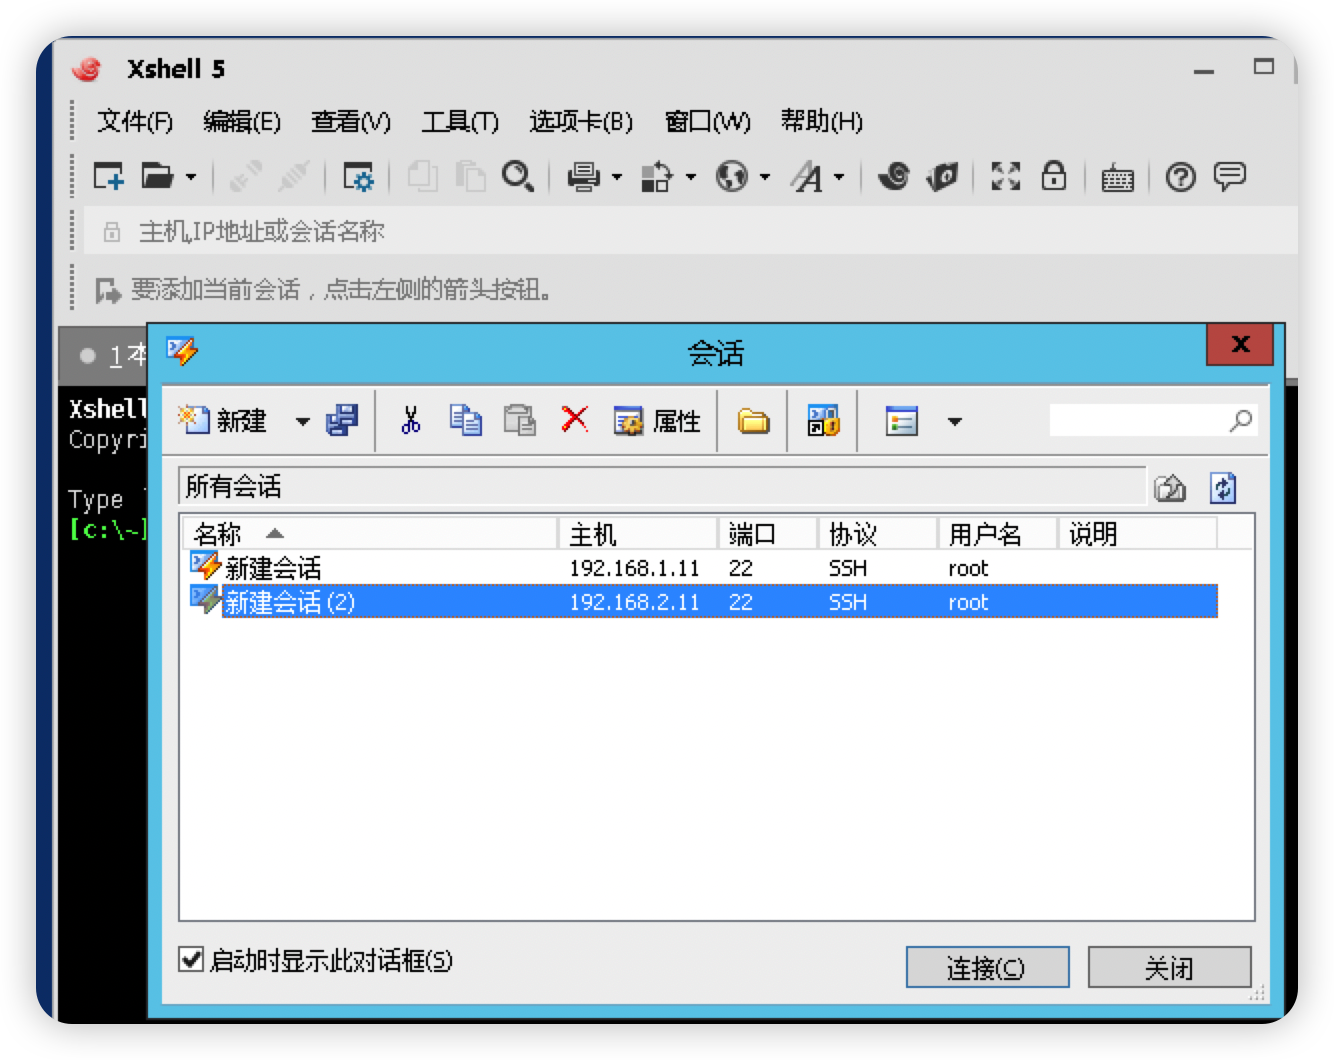Screen dimensions: 1334x1060
Task: Click the scissors cut icon in Sessions dialog
Action: [410, 420]
